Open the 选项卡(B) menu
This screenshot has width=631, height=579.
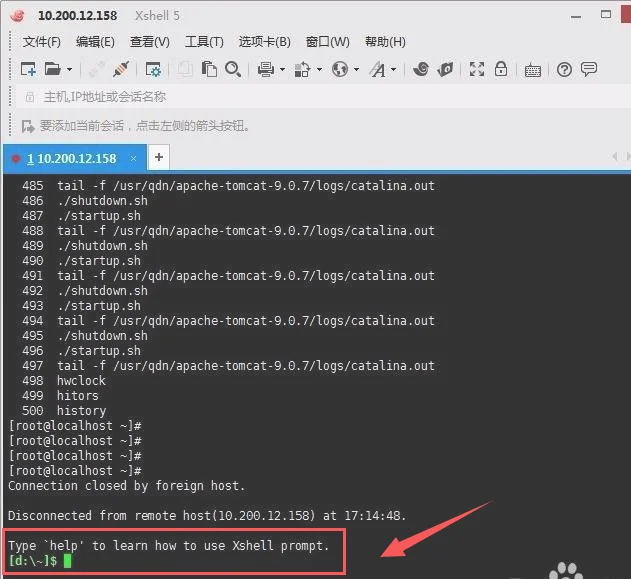[x=264, y=41]
